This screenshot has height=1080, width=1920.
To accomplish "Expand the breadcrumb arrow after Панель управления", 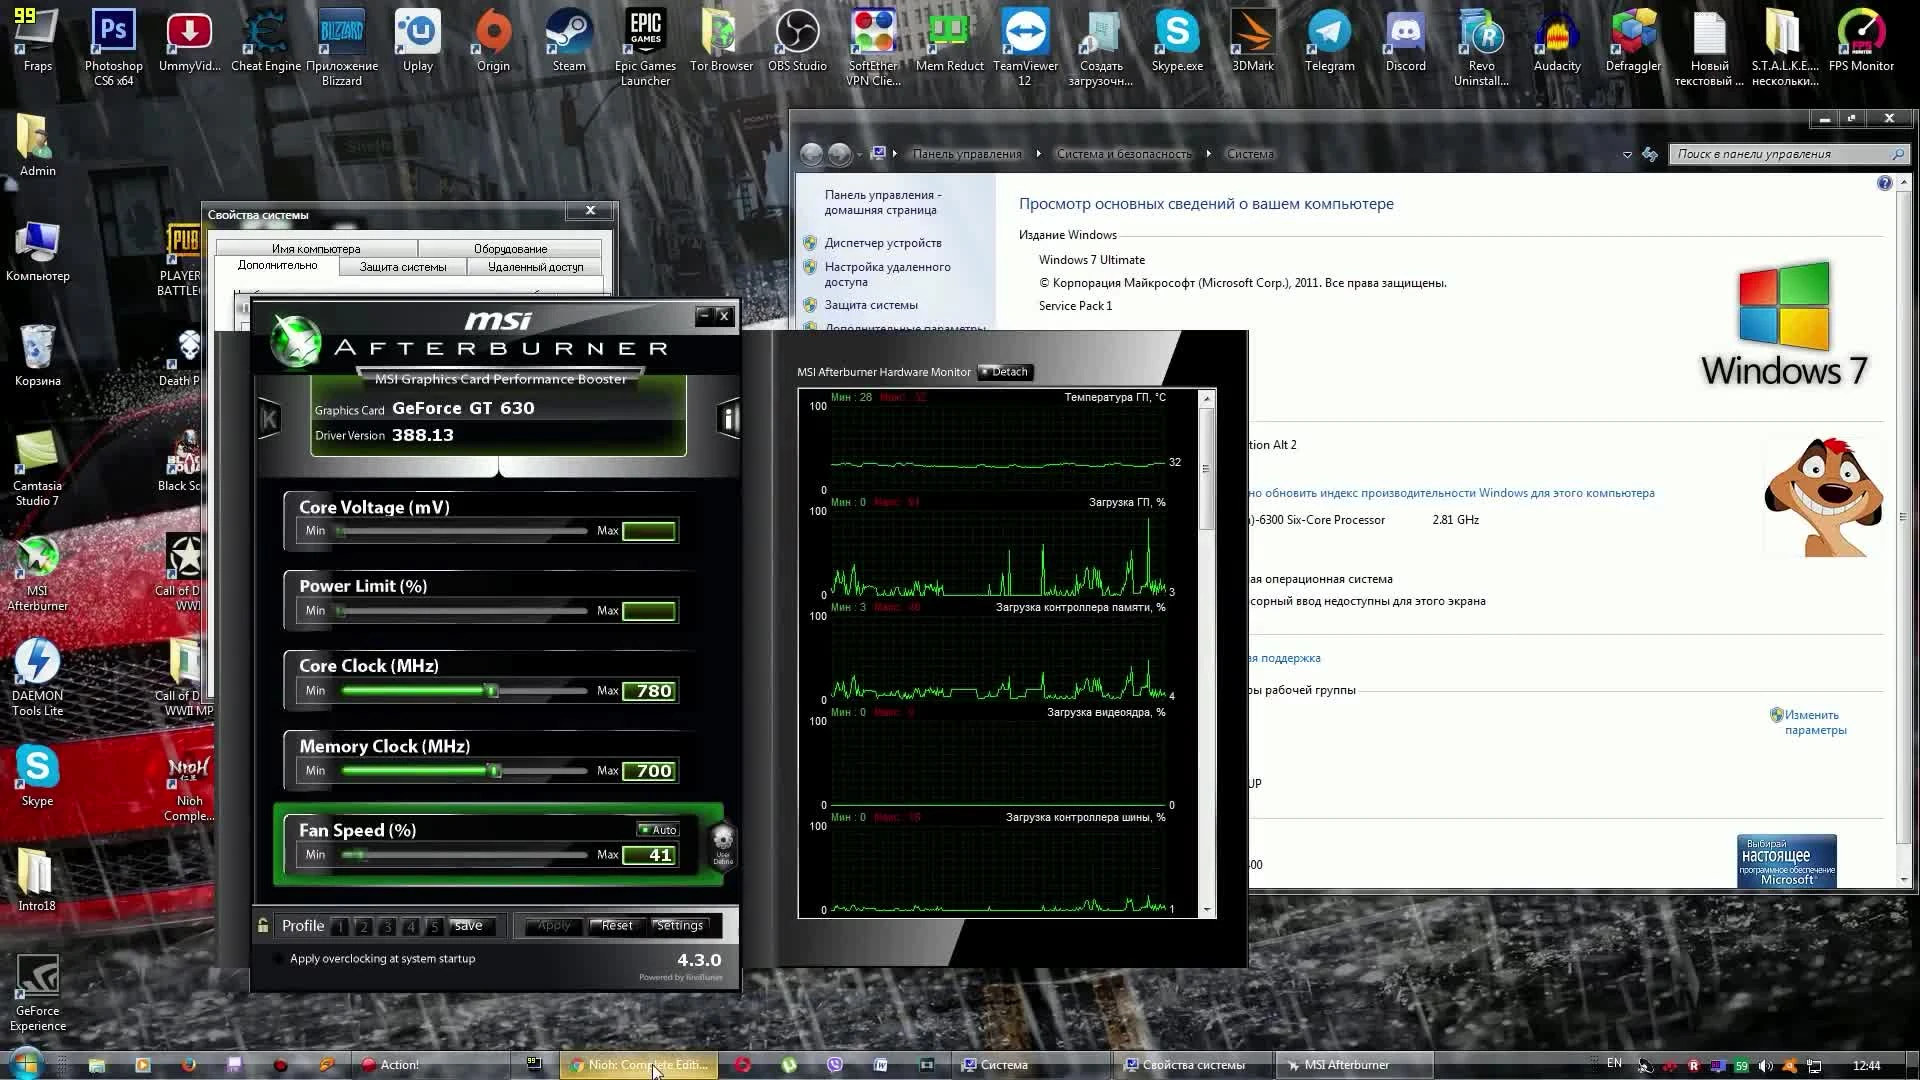I will 1038,154.
